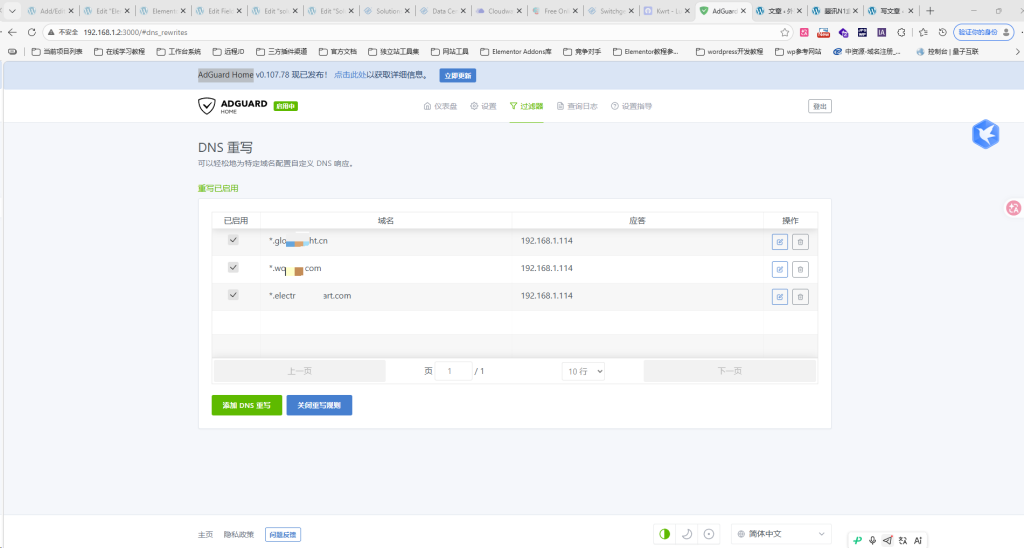Click the AI icon in floating toolbar
Screen dimensions: 1024x548
918,540
